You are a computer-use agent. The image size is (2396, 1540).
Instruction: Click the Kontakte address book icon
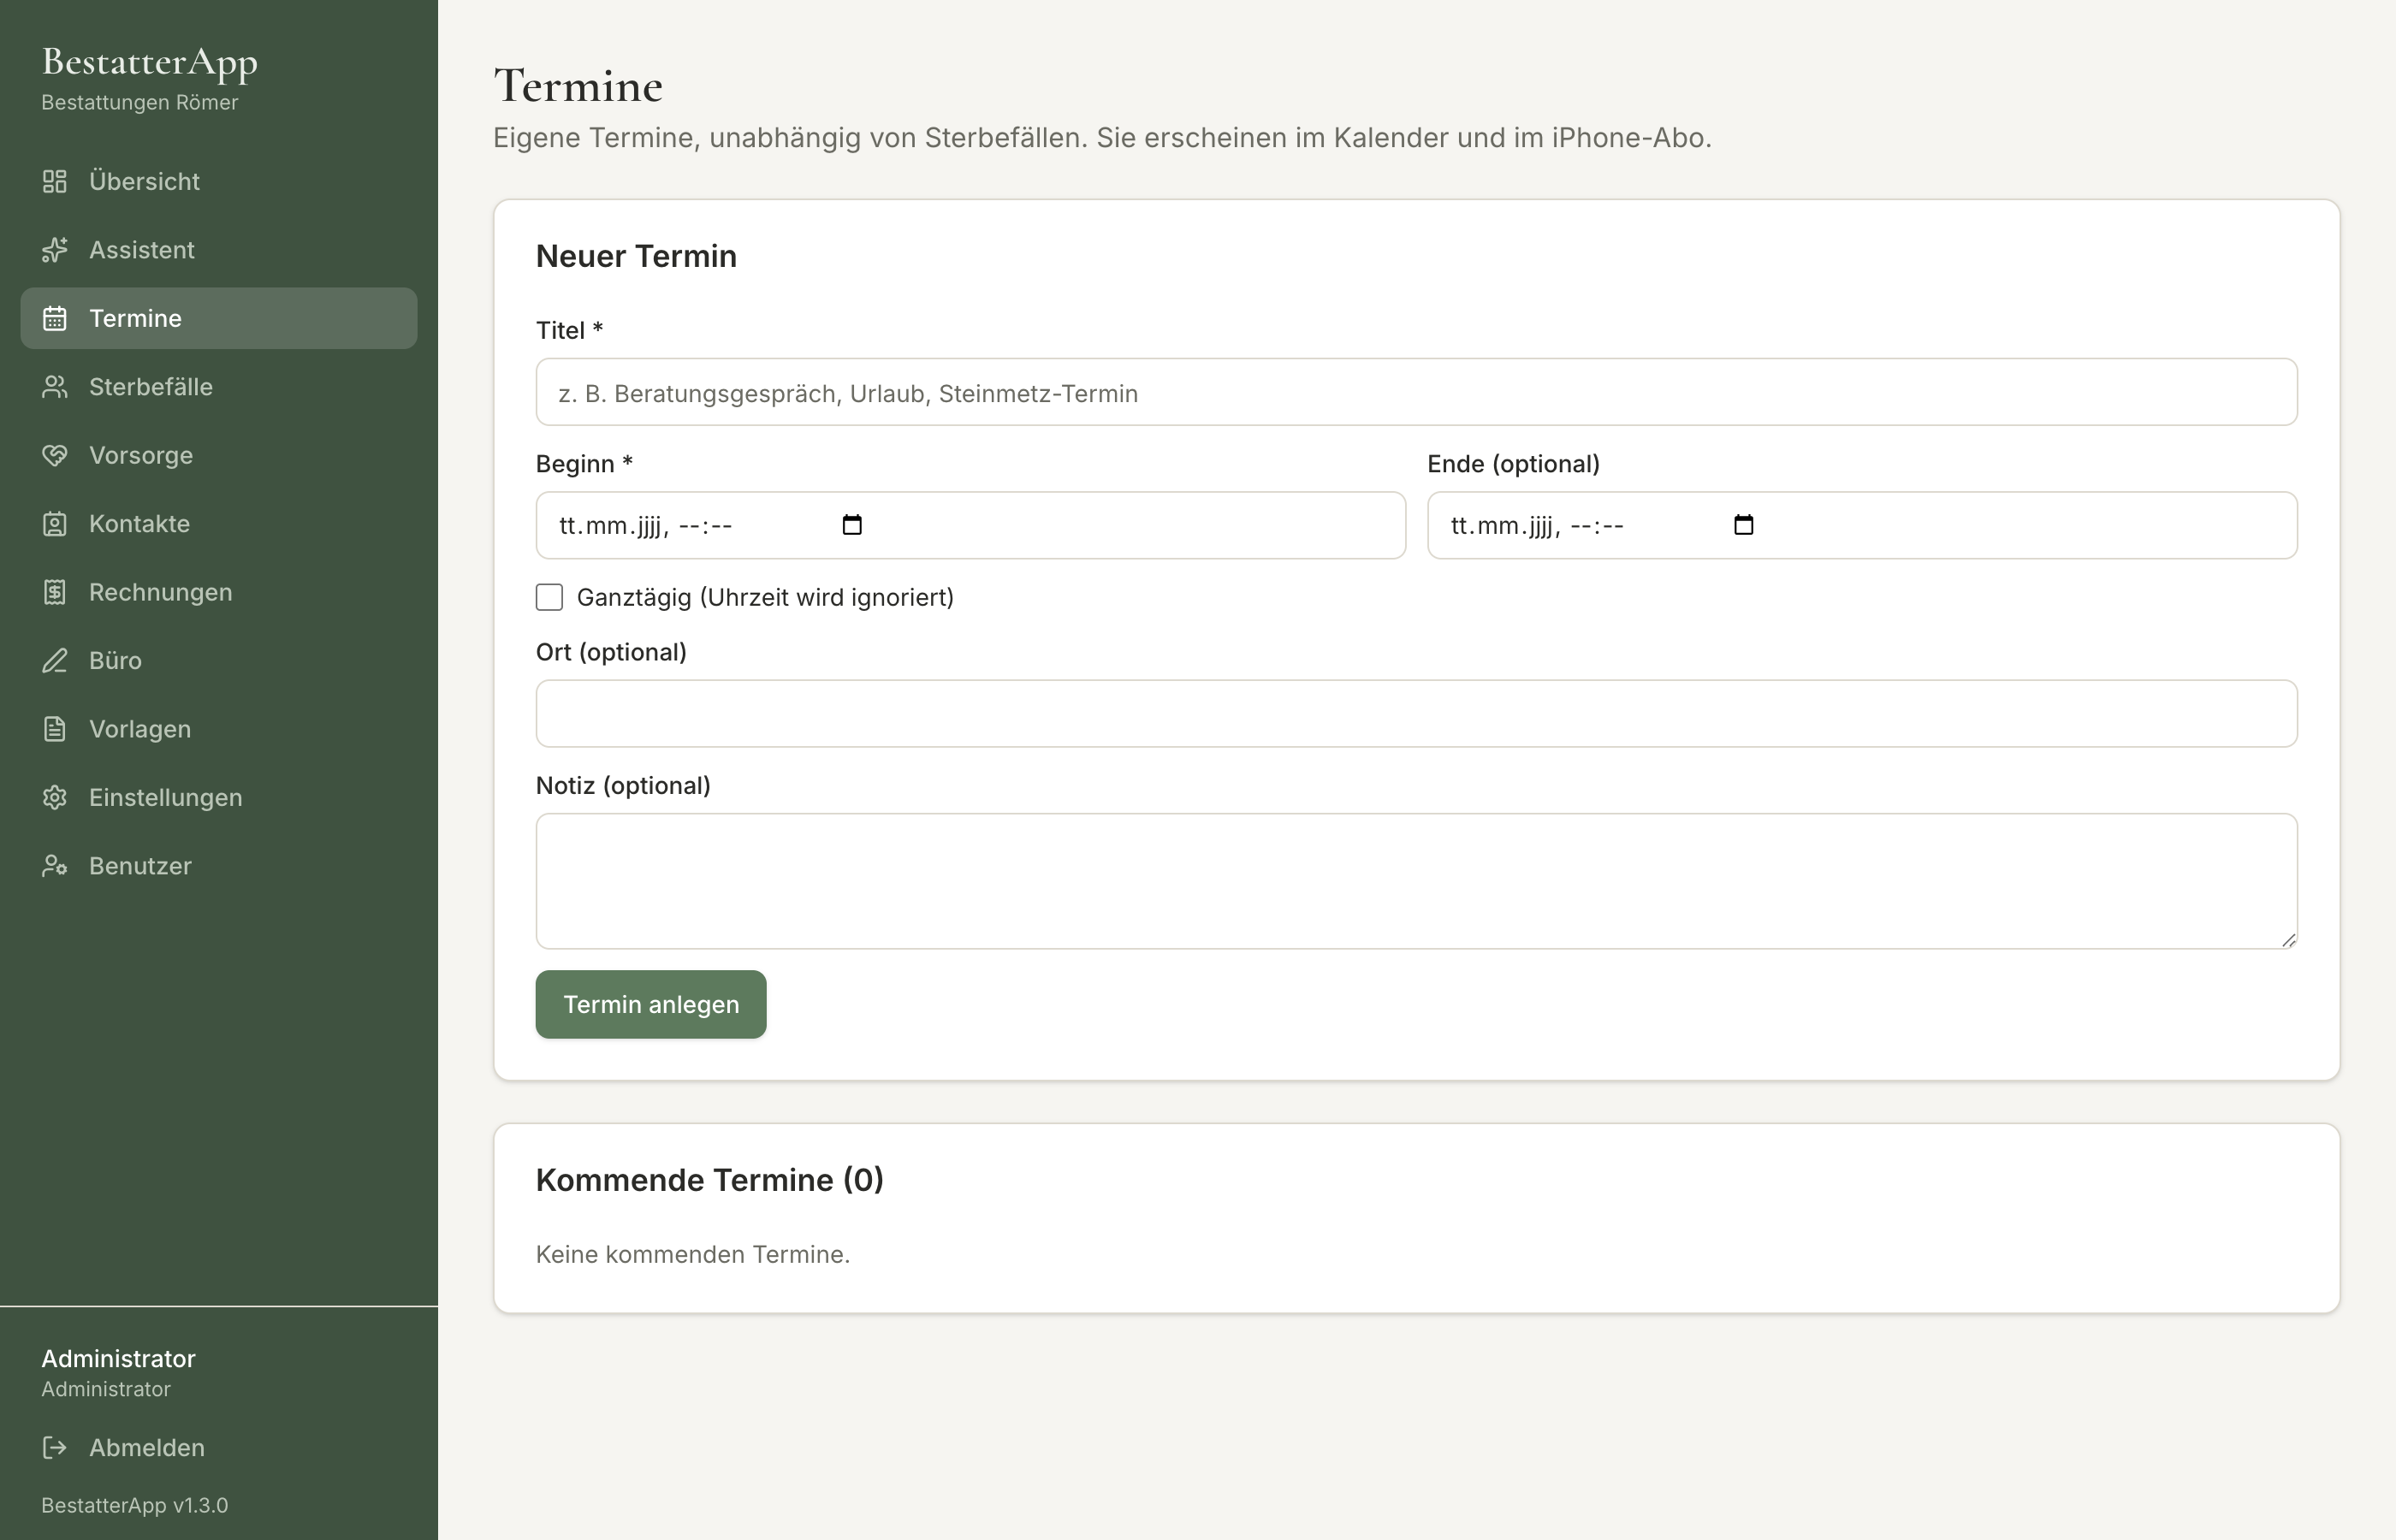[x=54, y=524]
